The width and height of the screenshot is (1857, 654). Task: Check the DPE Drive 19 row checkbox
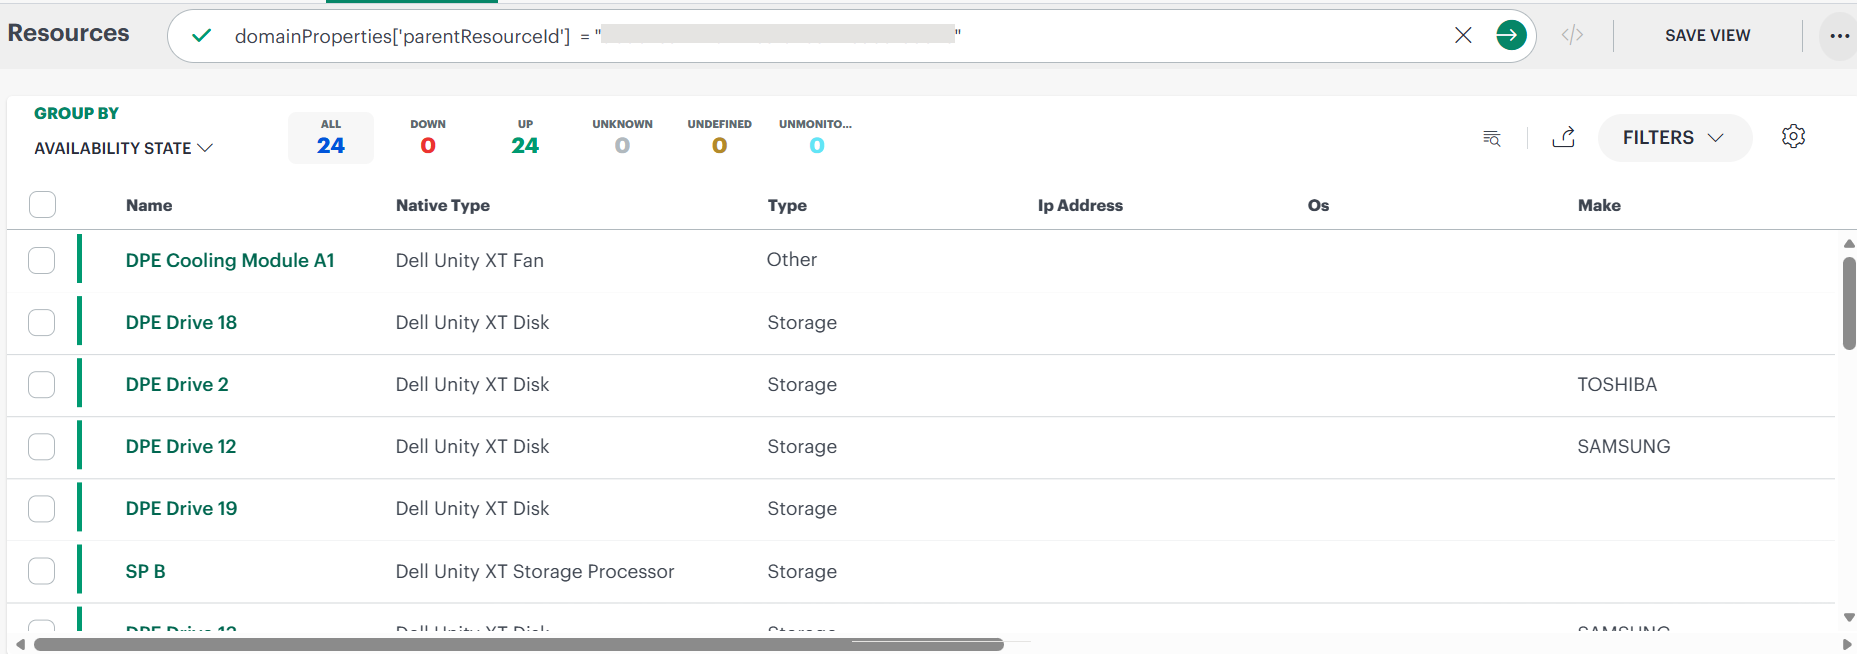[42, 508]
